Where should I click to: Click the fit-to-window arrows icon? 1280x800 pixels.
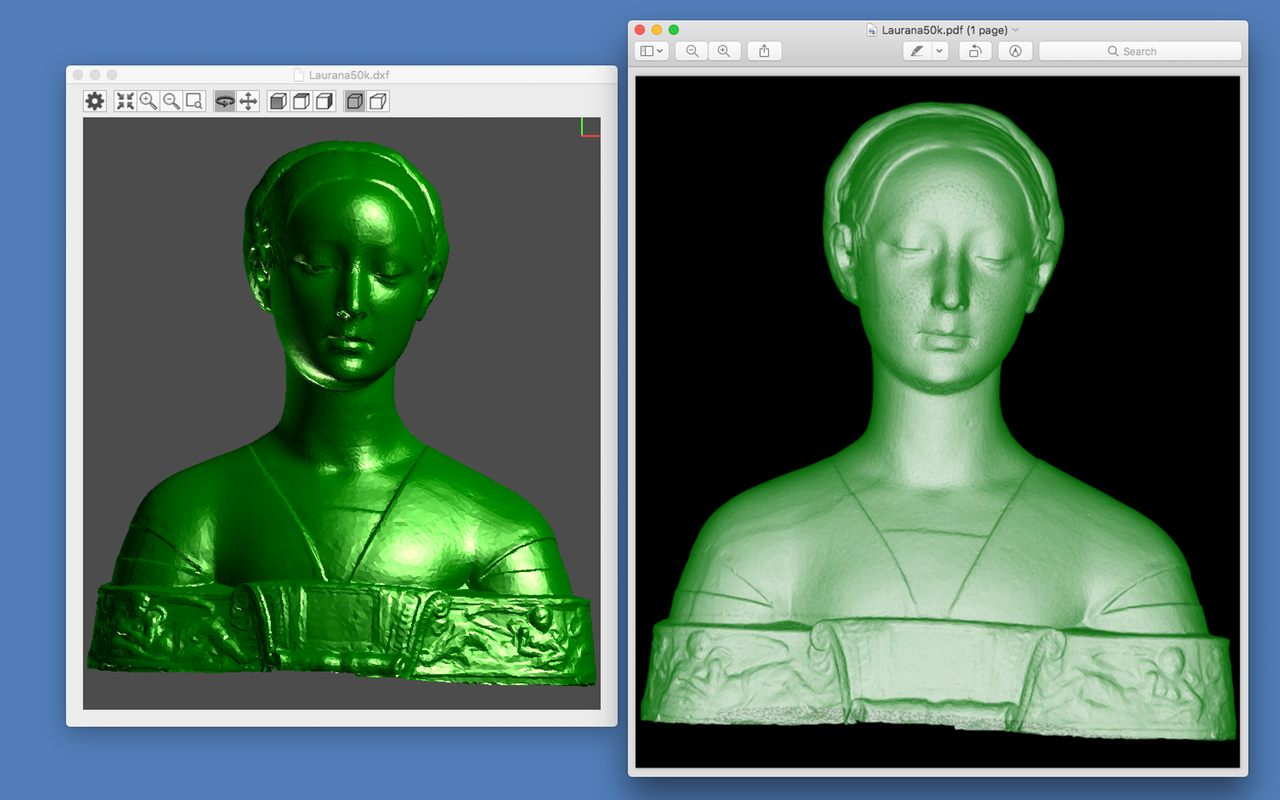tap(125, 101)
